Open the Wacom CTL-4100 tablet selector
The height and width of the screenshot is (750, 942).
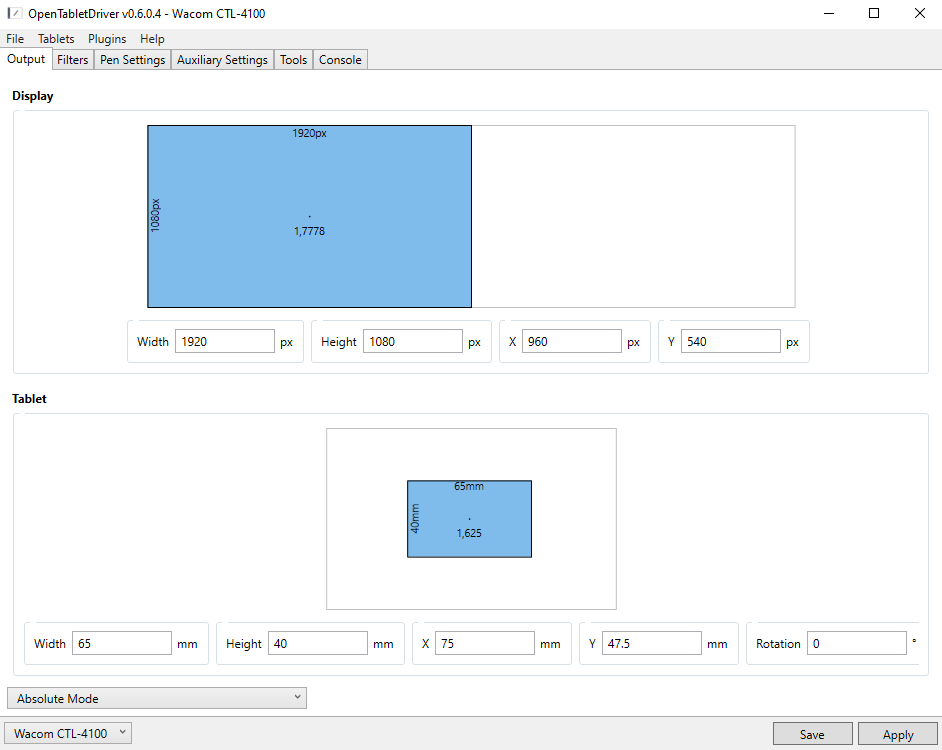(69, 734)
